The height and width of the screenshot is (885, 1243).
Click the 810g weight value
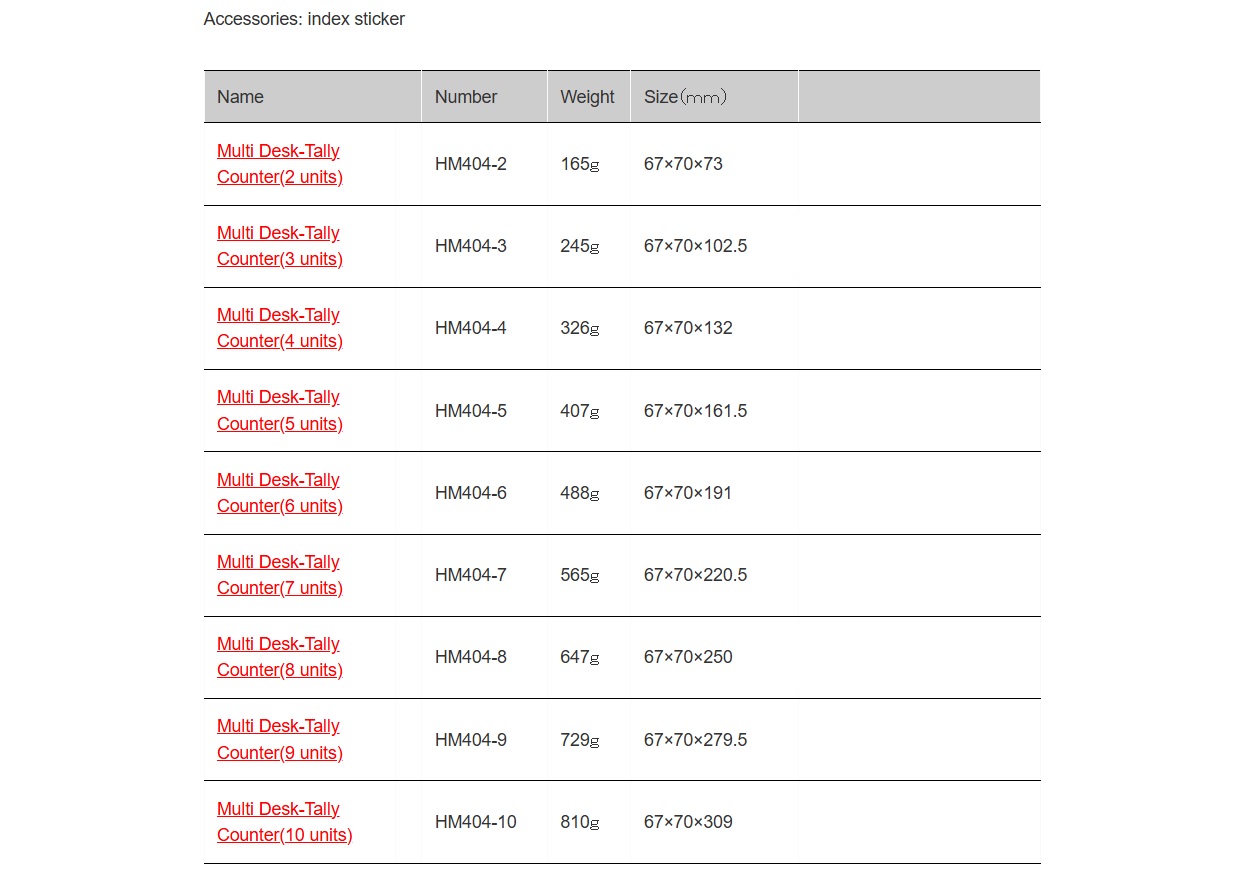point(580,822)
